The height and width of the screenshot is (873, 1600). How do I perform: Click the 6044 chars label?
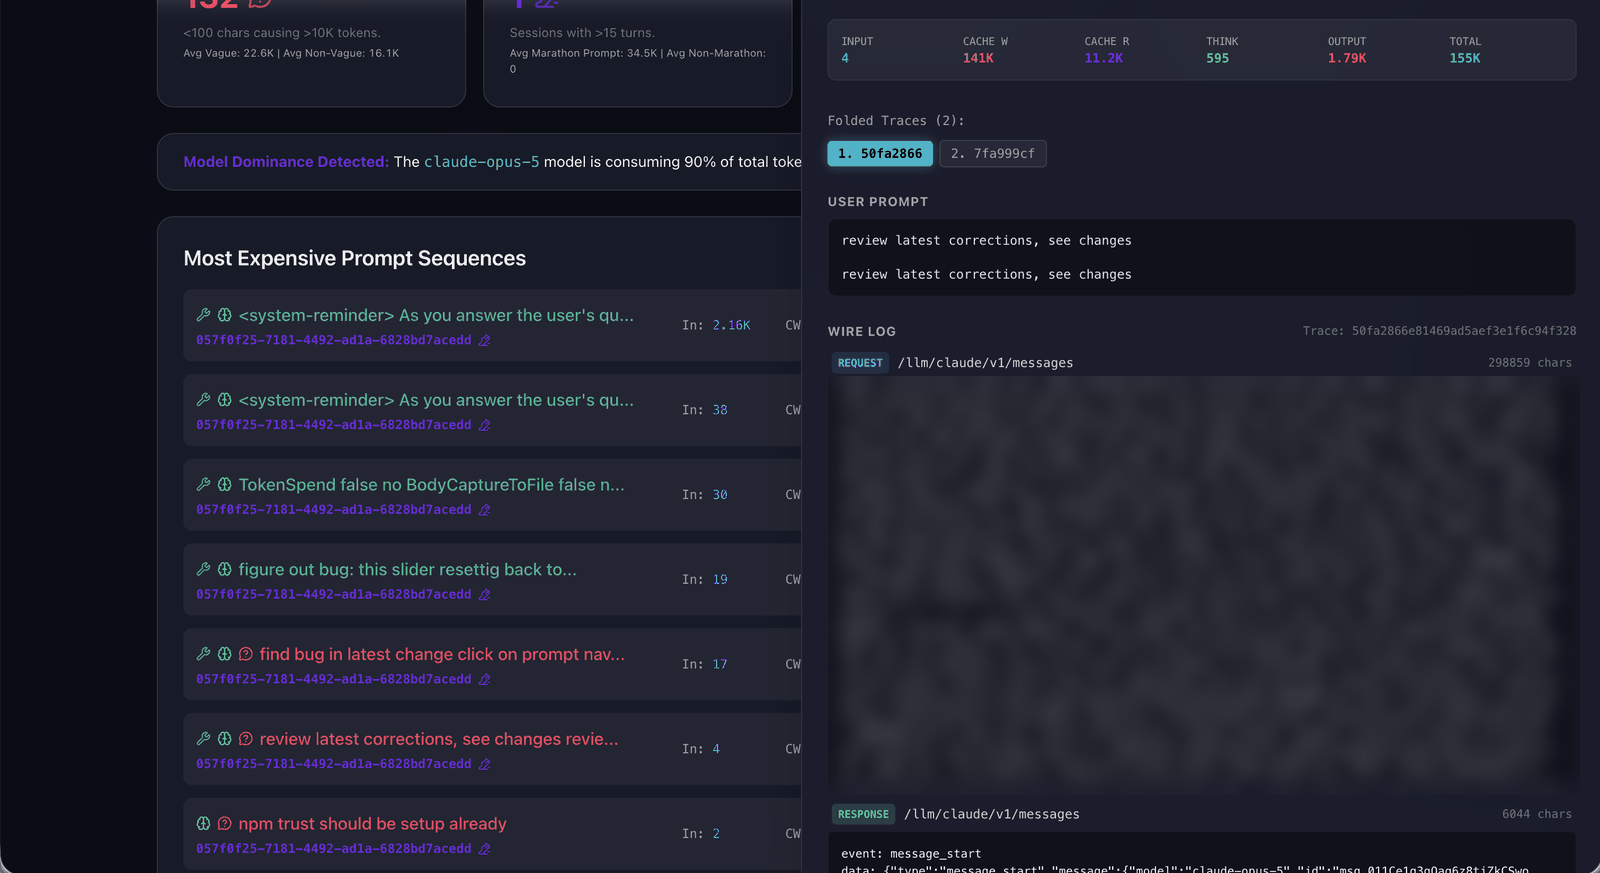coord(1537,814)
